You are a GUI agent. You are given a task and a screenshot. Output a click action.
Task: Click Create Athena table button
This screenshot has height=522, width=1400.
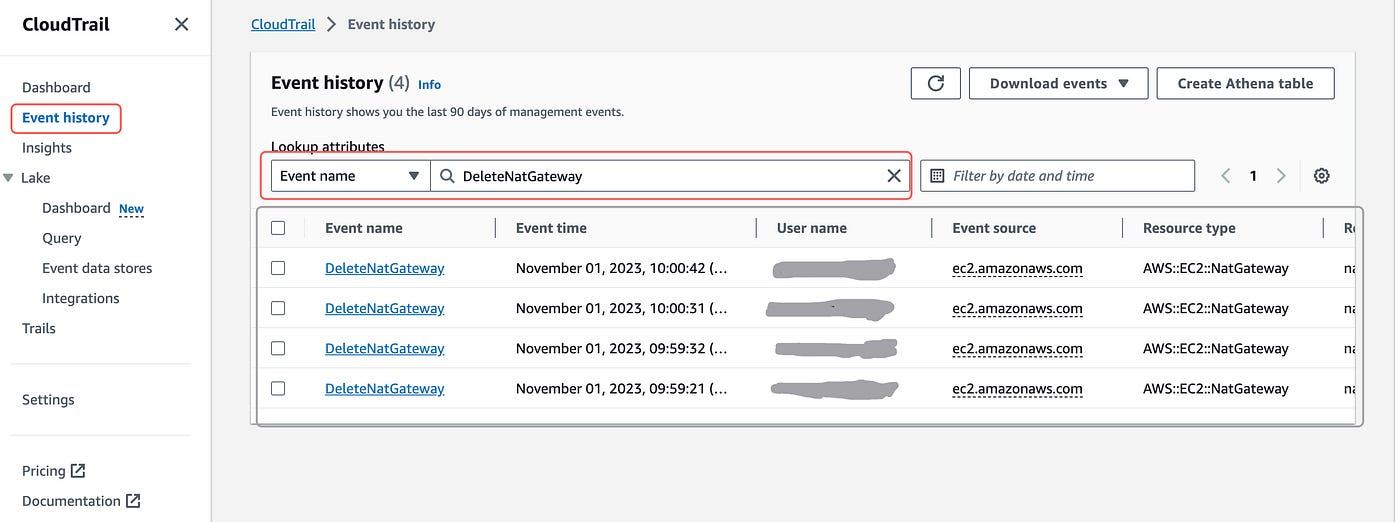pyautogui.click(x=1245, y=84)
